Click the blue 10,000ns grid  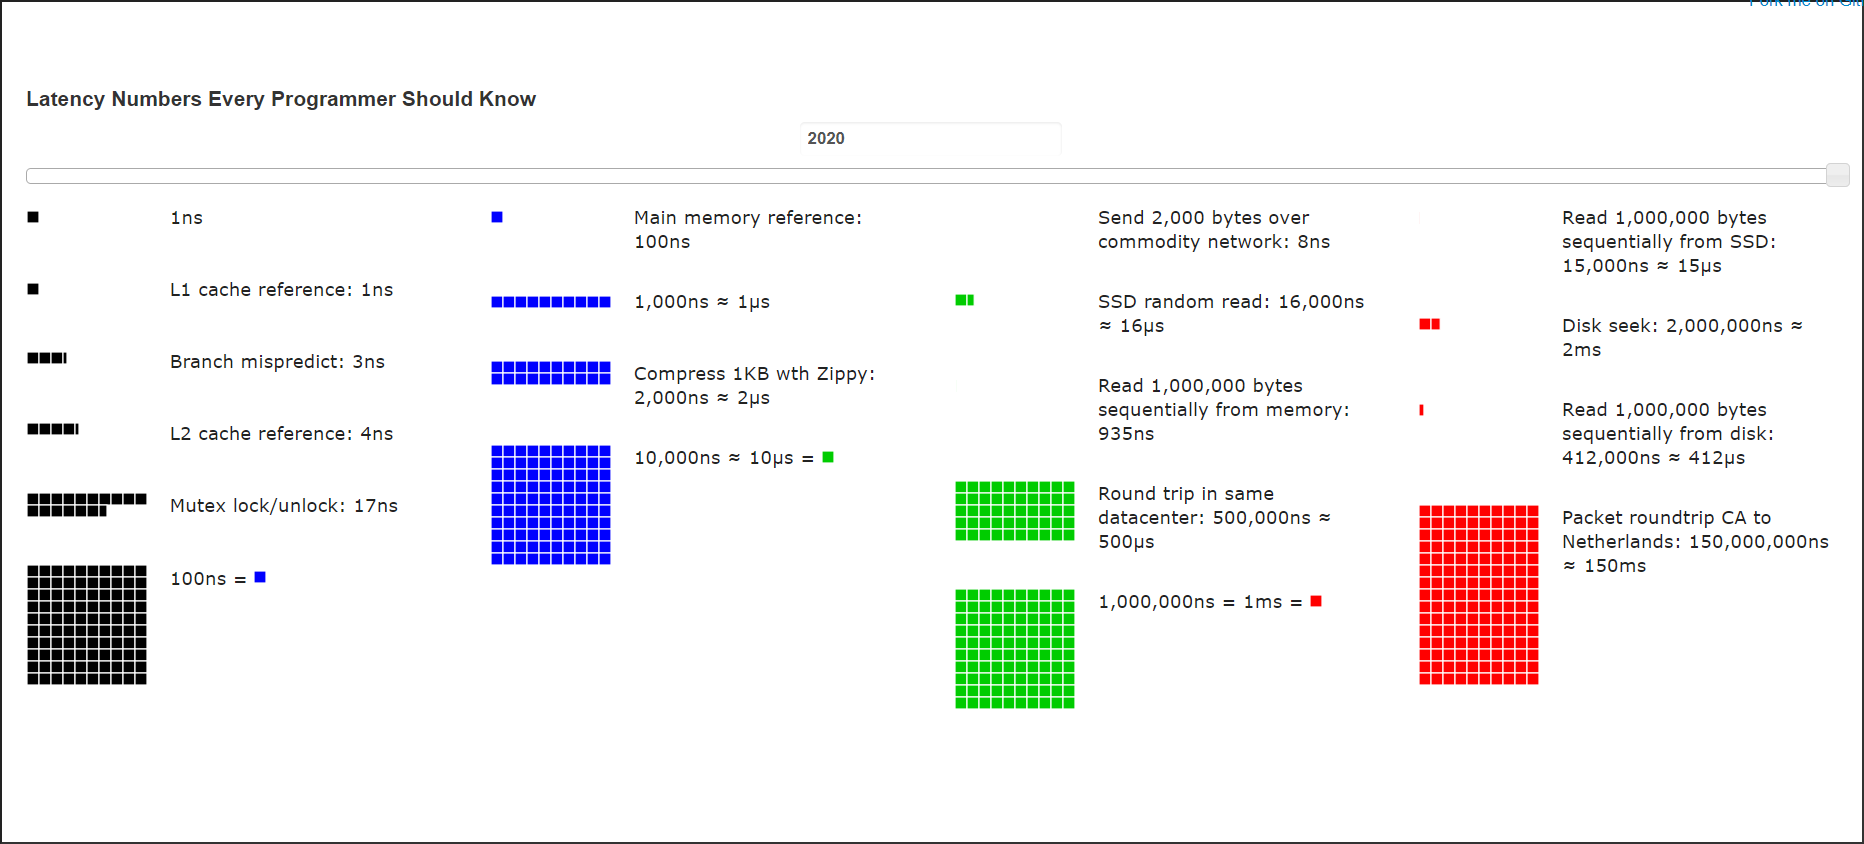click(551, 505)
